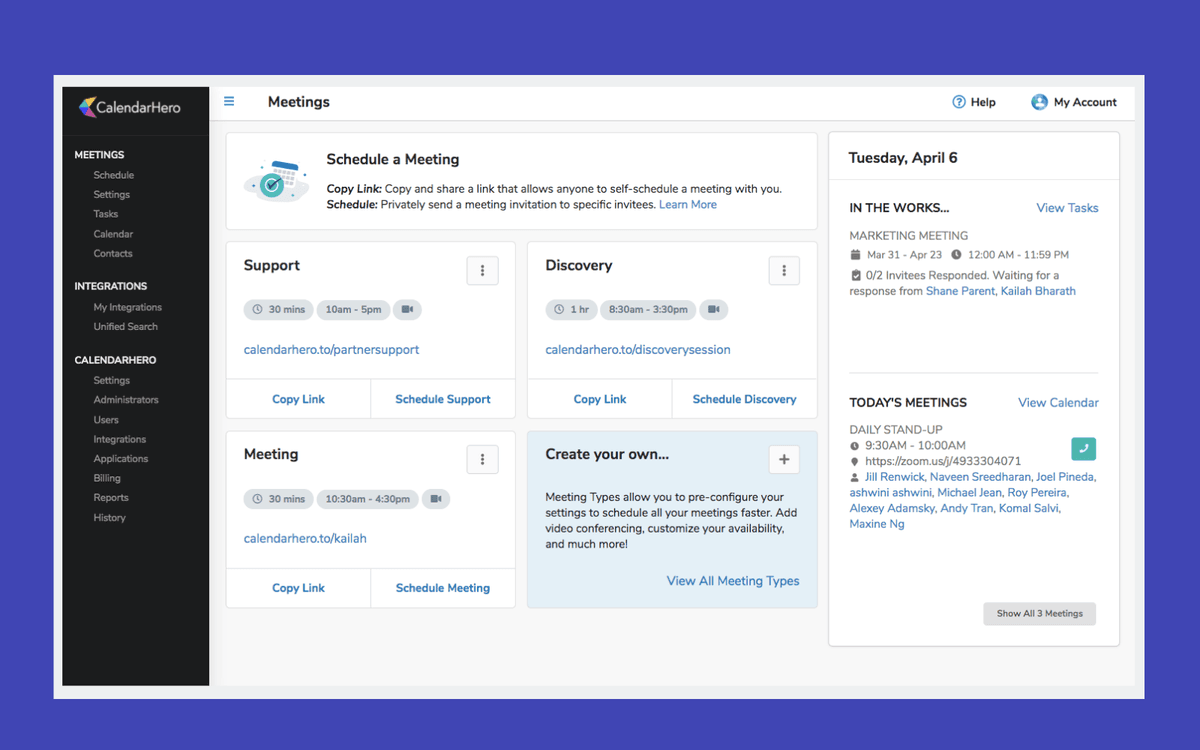Open My Integrations in the sidebar
The height and width of the screenshot is (750, 1200).
pyautogui.click(x=128, y=307)
